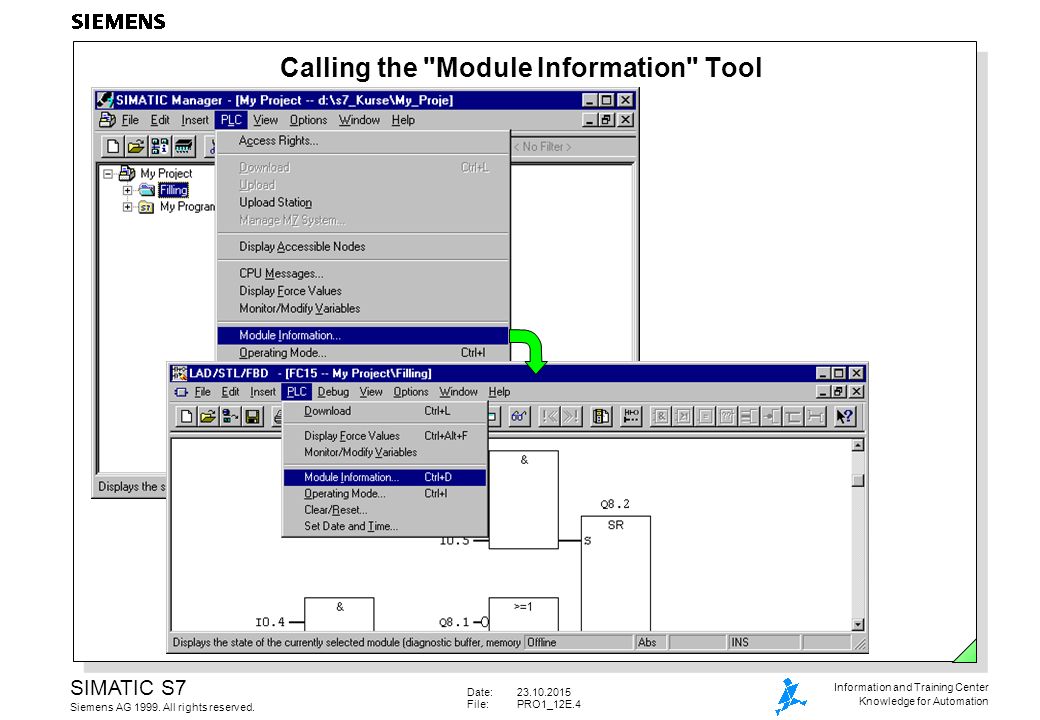Viewport: 1040px width, 720px height.
Task: Click the previous error arrow icon
Action: pos(549,416)
